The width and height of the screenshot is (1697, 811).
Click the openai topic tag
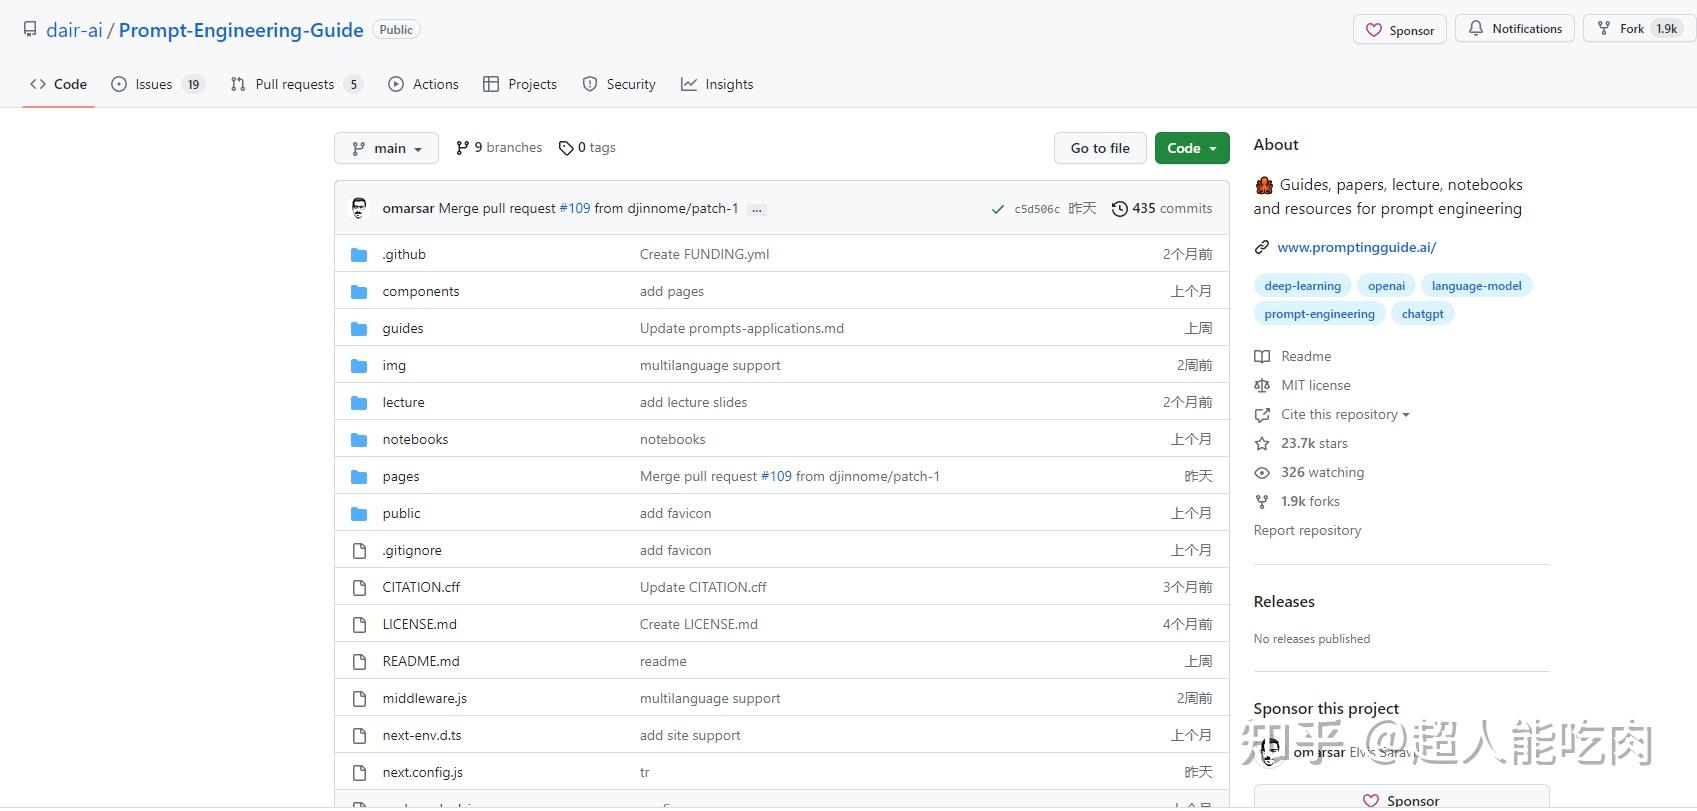(1386, 286)
